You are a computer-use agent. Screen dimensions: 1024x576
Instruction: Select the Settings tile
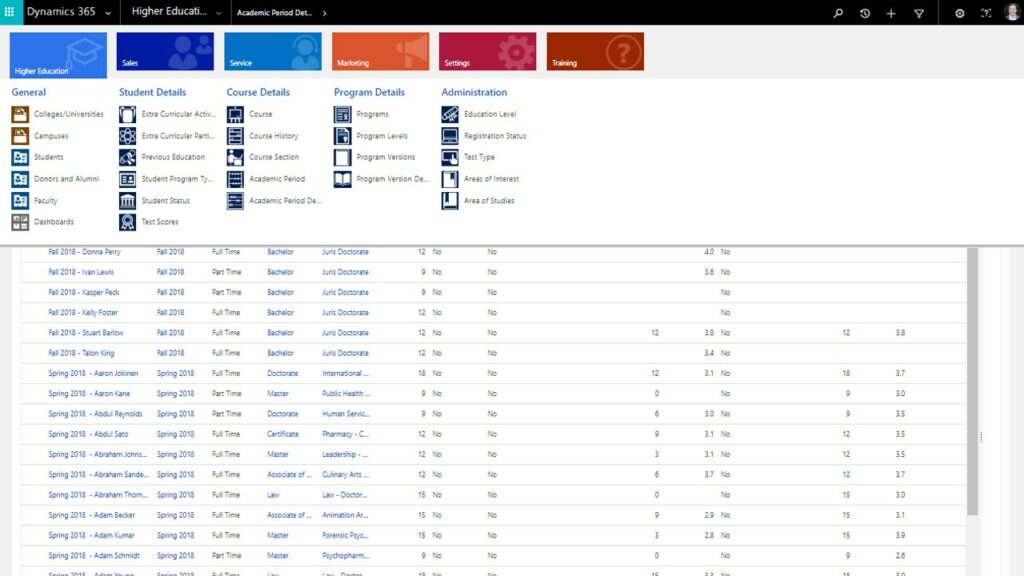click(488, 51)
